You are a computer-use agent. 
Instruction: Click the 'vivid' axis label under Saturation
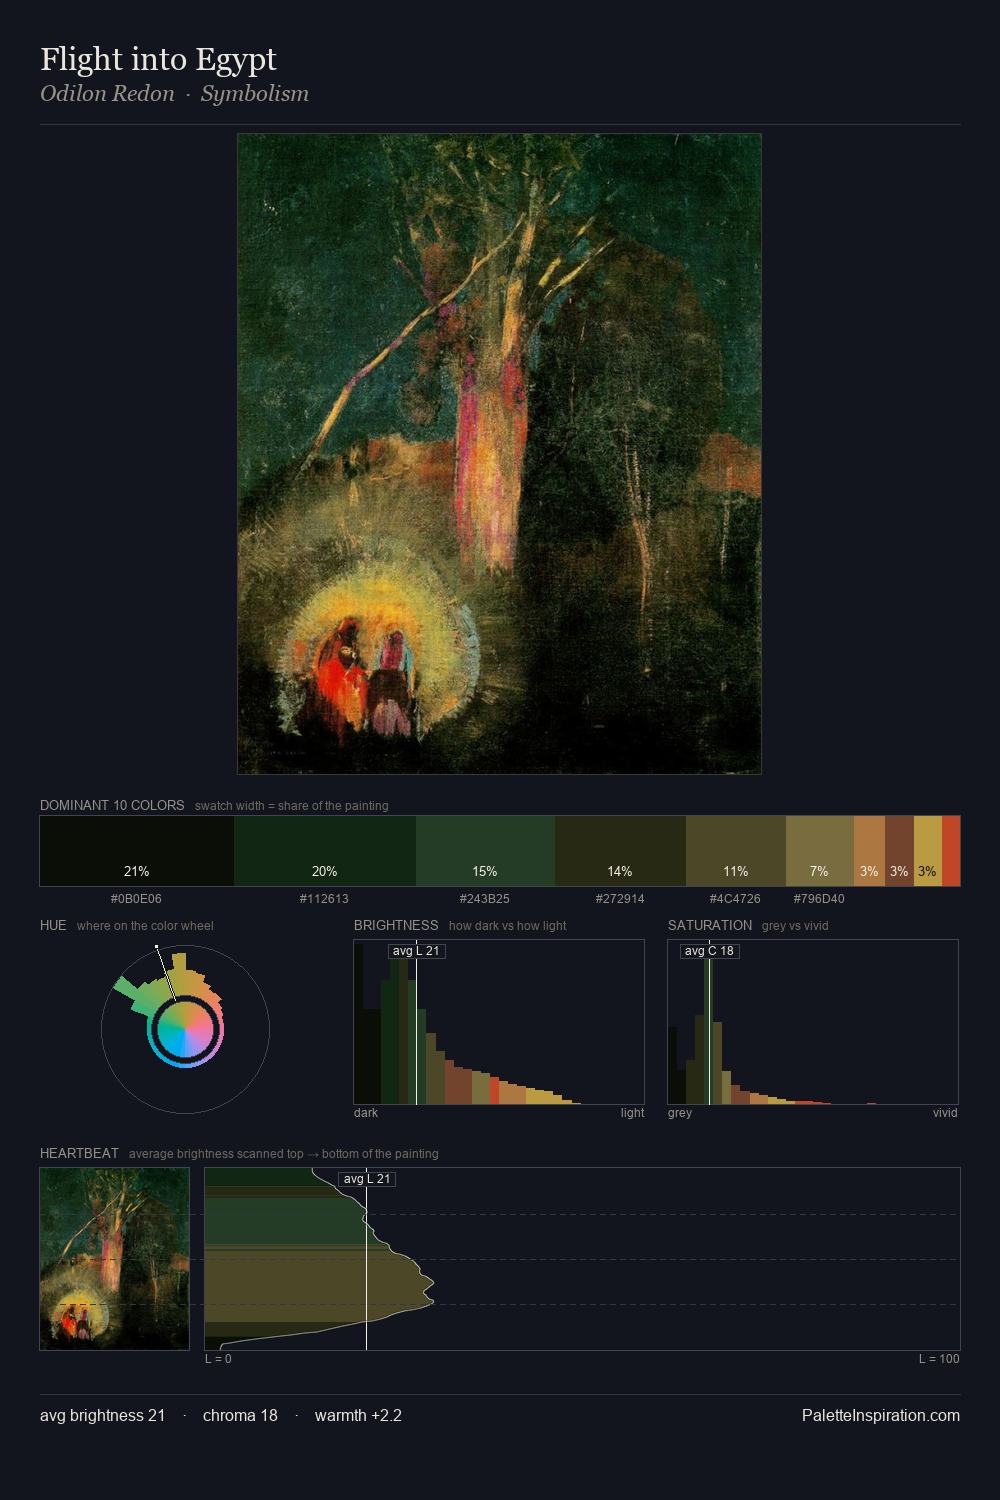[945, 1113]
